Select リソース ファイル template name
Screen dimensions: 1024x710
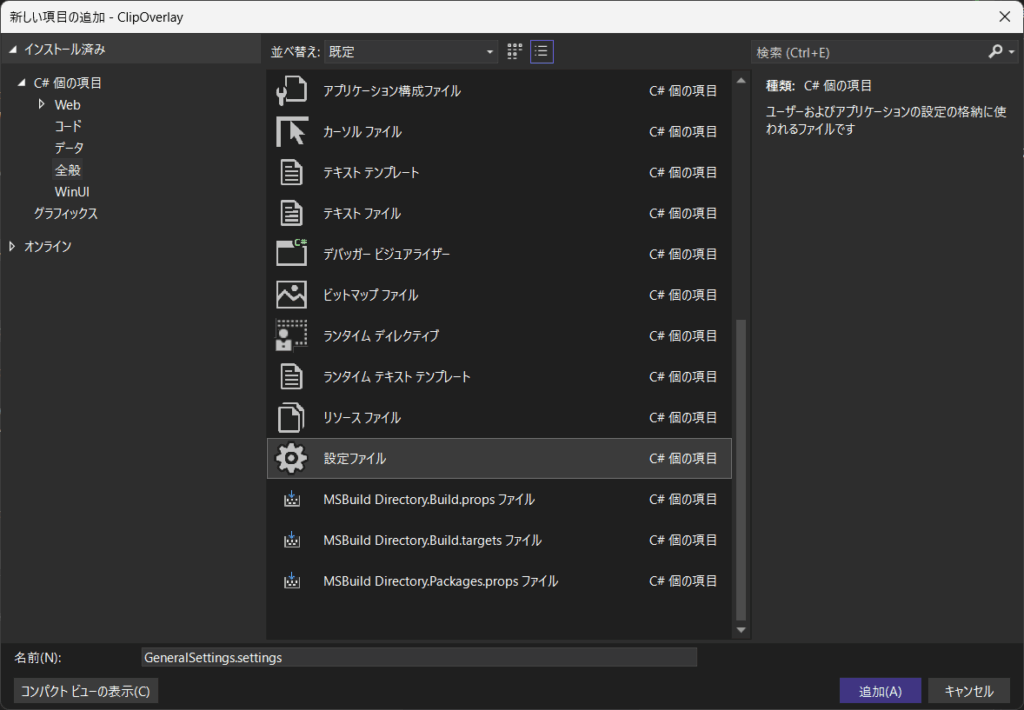pyautogui.click(x=362, y=417)
